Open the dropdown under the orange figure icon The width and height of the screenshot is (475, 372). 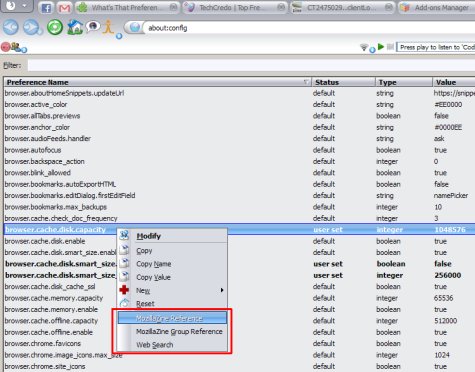click(x=119, y=36)
